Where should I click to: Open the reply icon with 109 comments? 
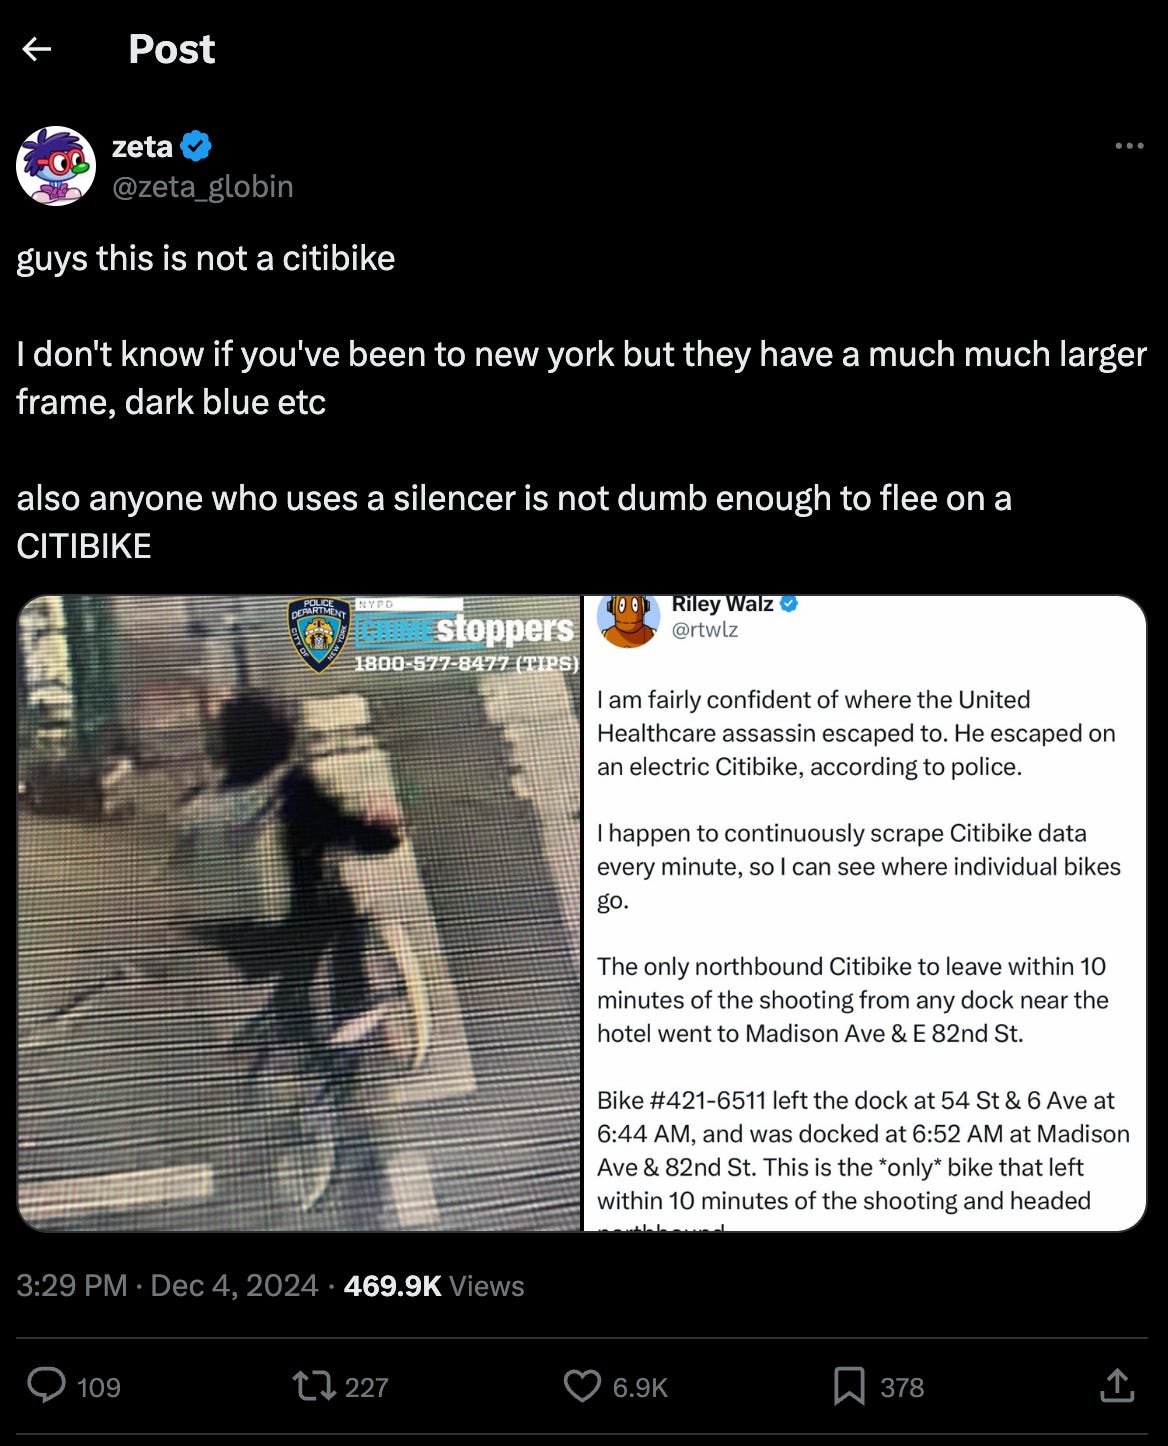pos(46,1386)
